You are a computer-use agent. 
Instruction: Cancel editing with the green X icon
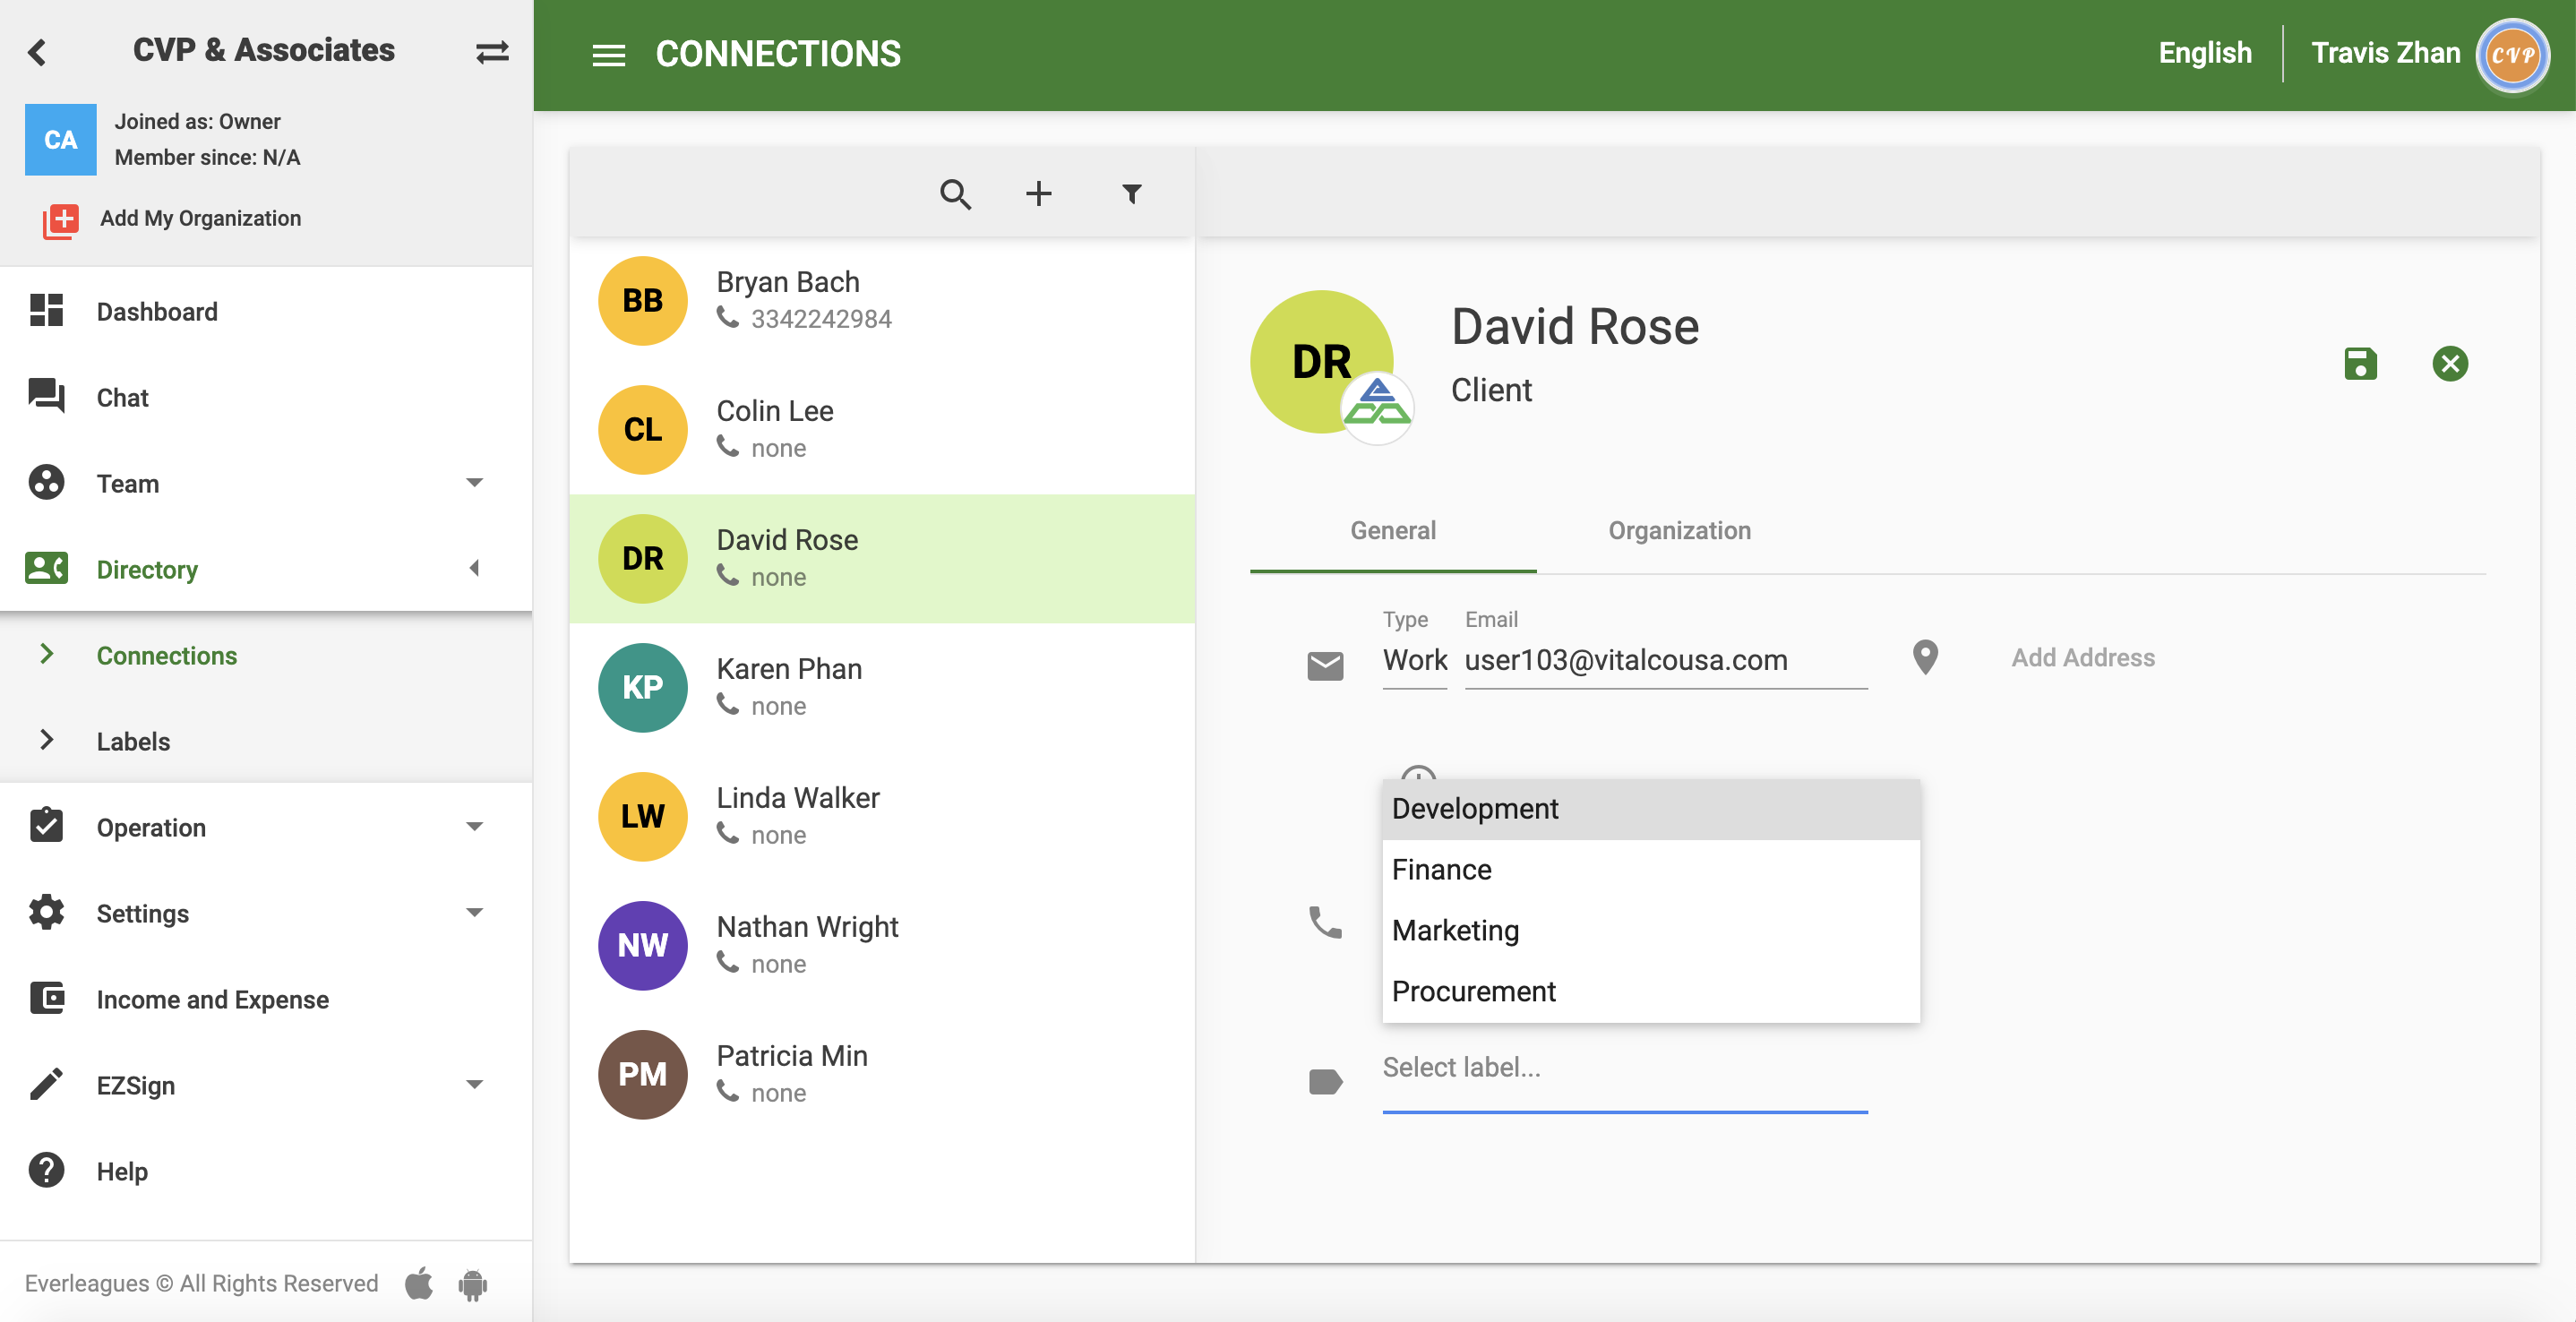click(x=2449, y=363)
